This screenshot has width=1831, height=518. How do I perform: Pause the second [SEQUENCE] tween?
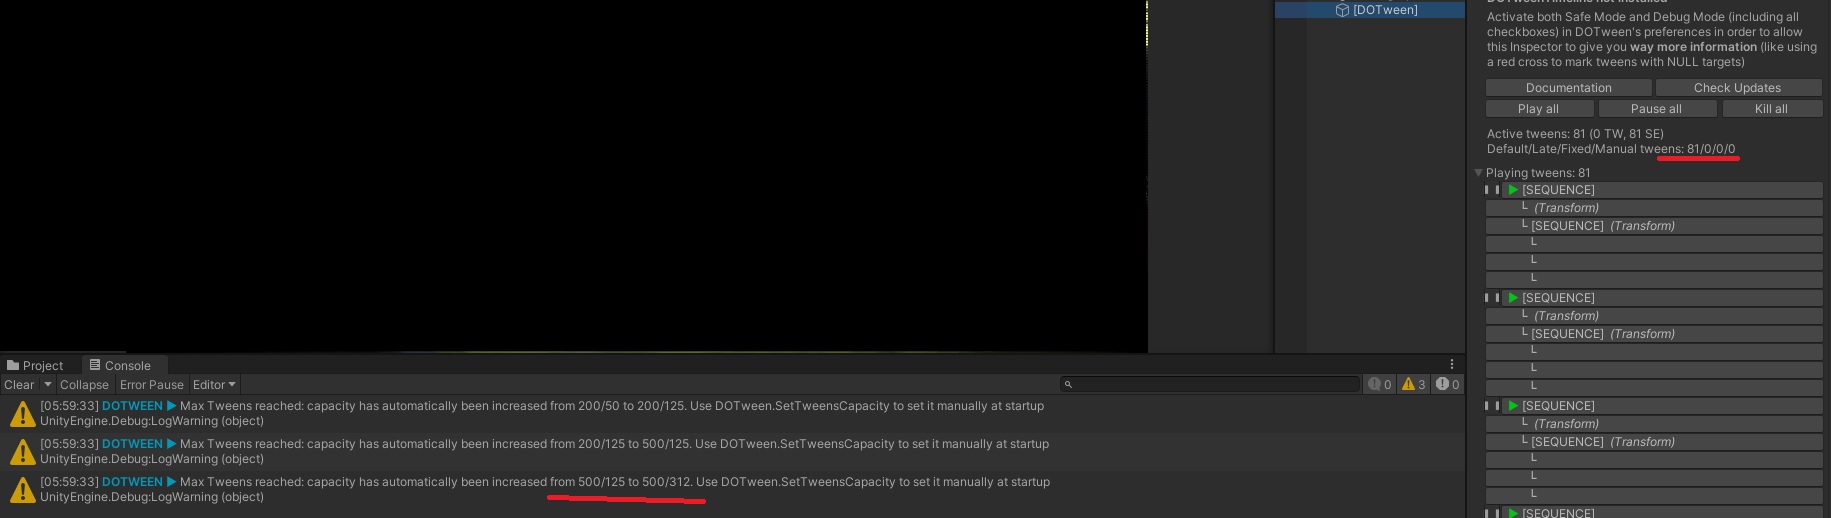(1491, 298)
